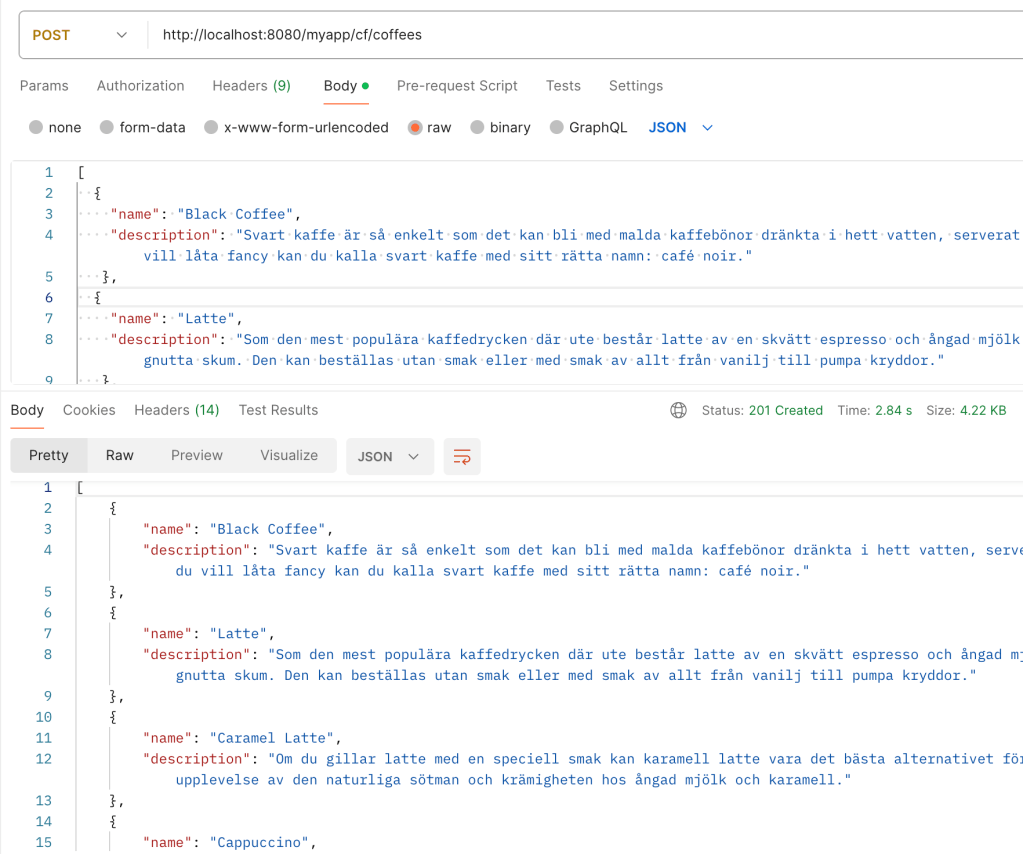Click the Visualize response button
The width and height of the screenshot is (1023, 854).
pyautogui.click(x=289, y=455)
